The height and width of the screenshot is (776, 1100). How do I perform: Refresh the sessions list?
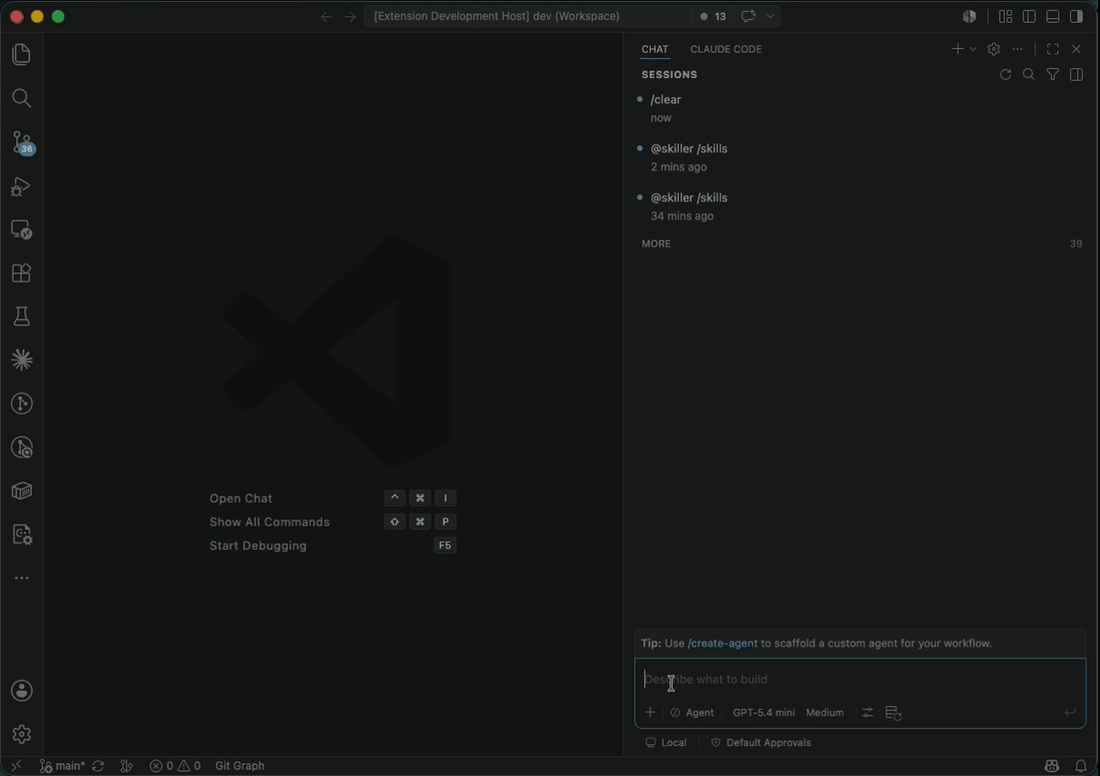pyautogui.click(x=1005, y=74)
